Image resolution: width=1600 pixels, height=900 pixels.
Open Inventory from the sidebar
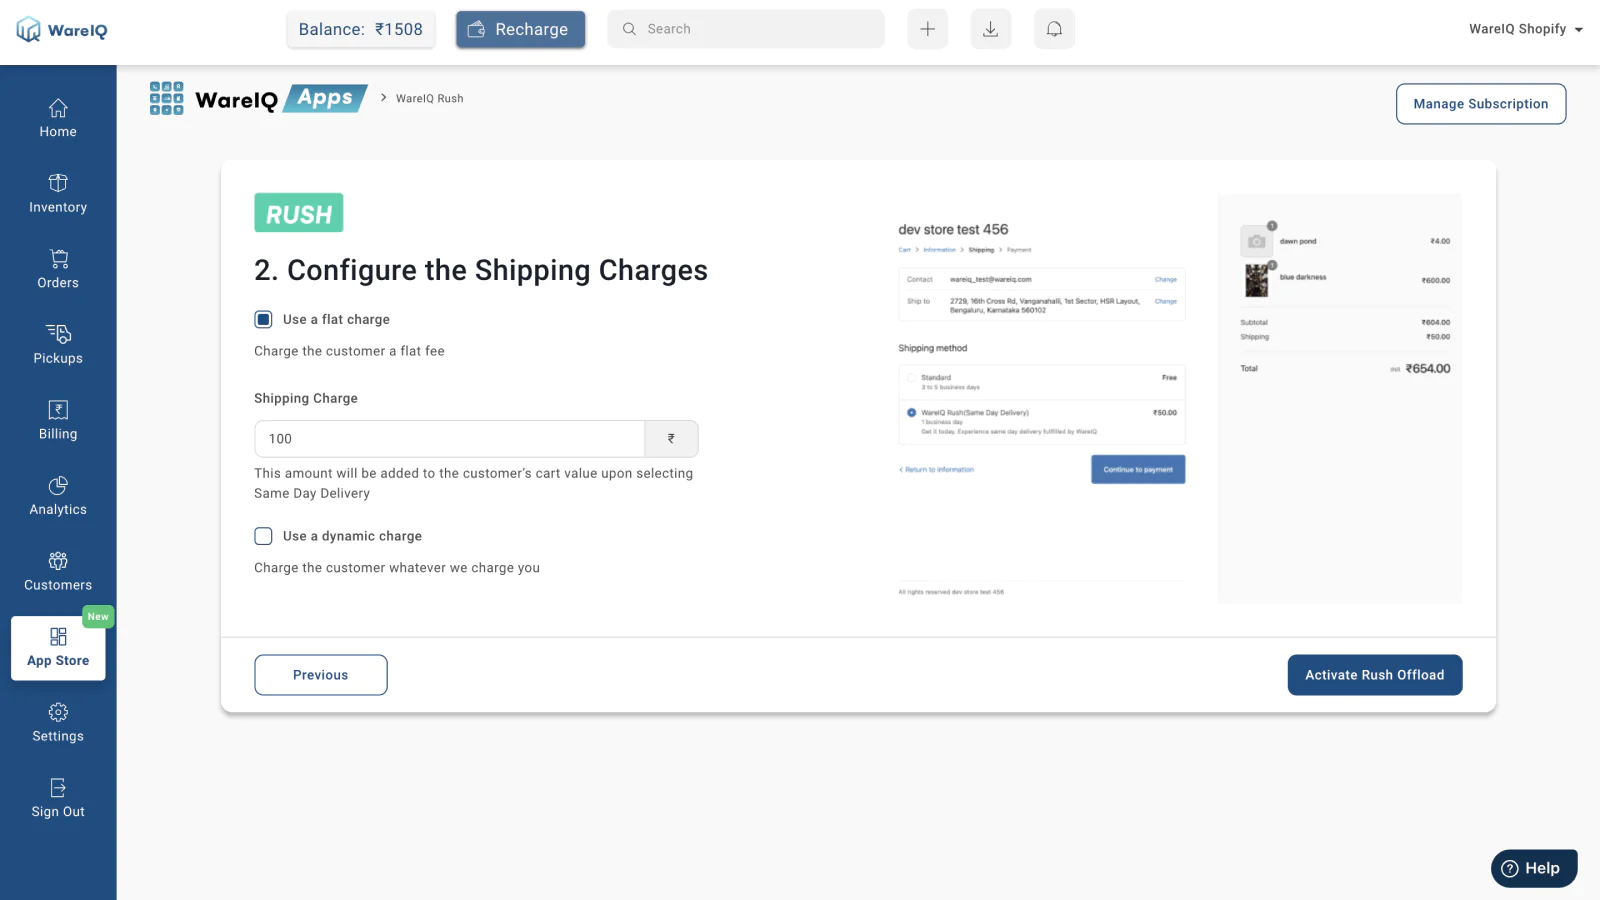point(58,194)
